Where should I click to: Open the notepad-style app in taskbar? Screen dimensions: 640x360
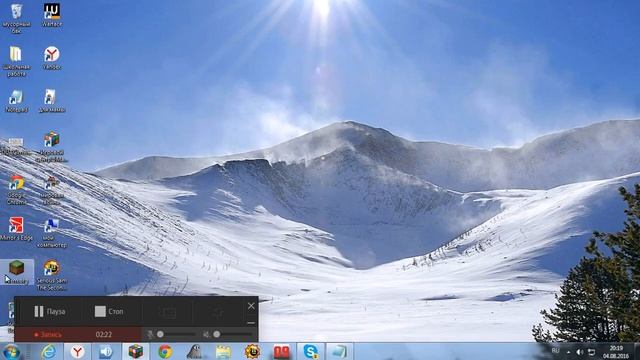pyautogui.click(x=340, y=351)
